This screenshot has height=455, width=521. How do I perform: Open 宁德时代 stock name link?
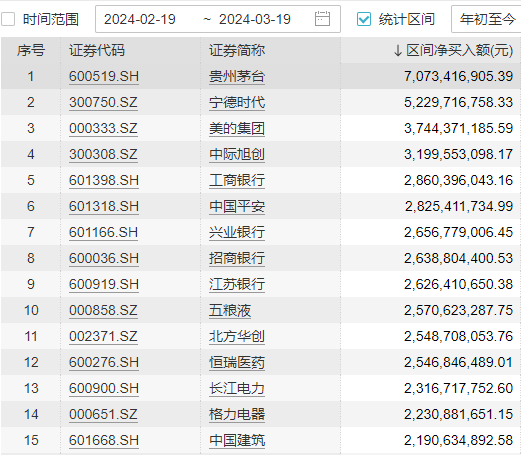[x=237, y=102]
